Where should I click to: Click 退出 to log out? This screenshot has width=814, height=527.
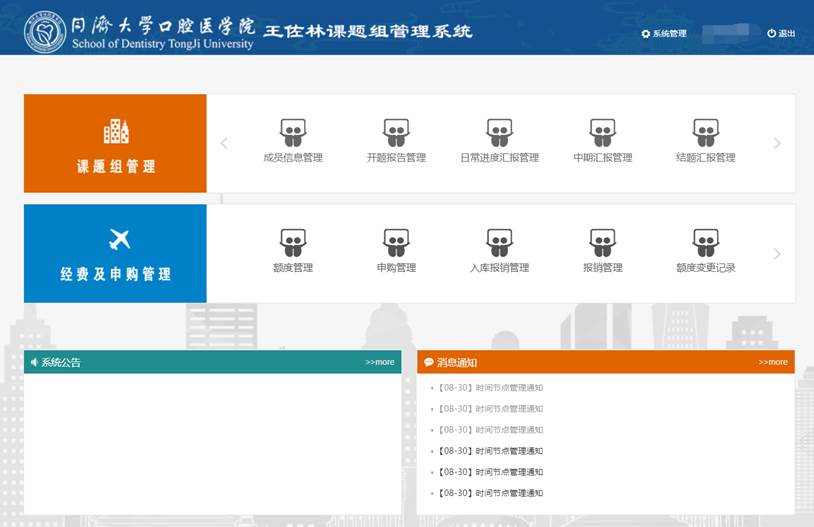[782, 34]
